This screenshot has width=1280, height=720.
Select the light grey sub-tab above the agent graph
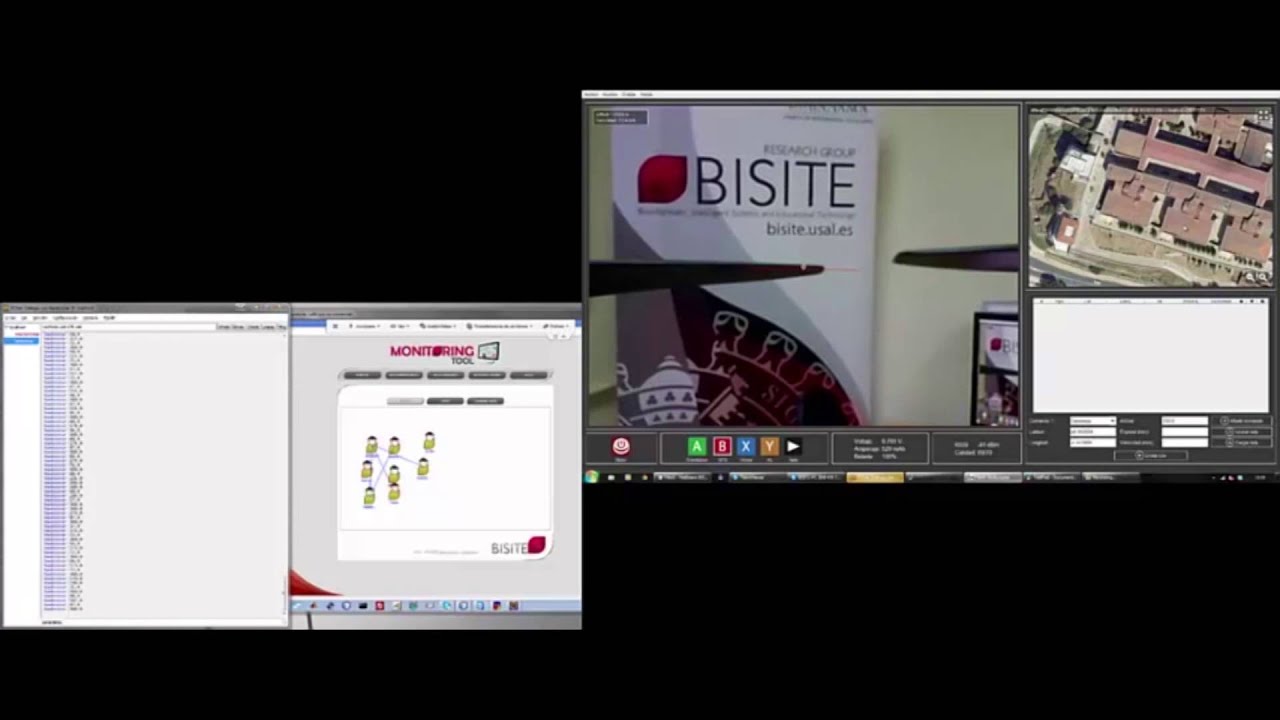pos(405,401)
